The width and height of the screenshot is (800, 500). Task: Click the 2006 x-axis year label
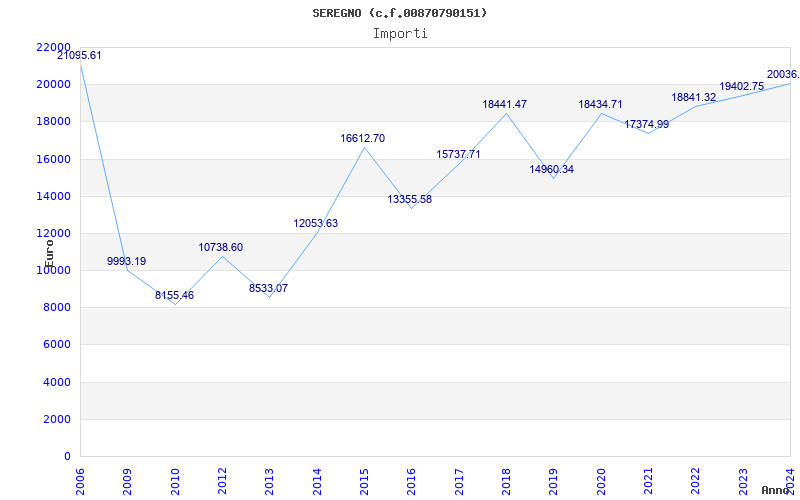(x=80, y=481)
